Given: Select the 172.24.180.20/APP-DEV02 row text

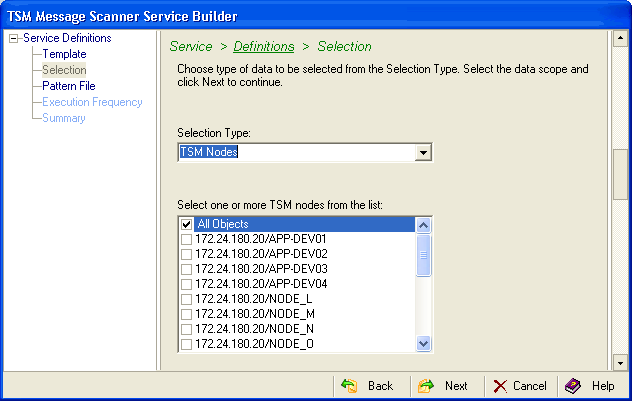Looking at the screenshot, I should (261, 254).
